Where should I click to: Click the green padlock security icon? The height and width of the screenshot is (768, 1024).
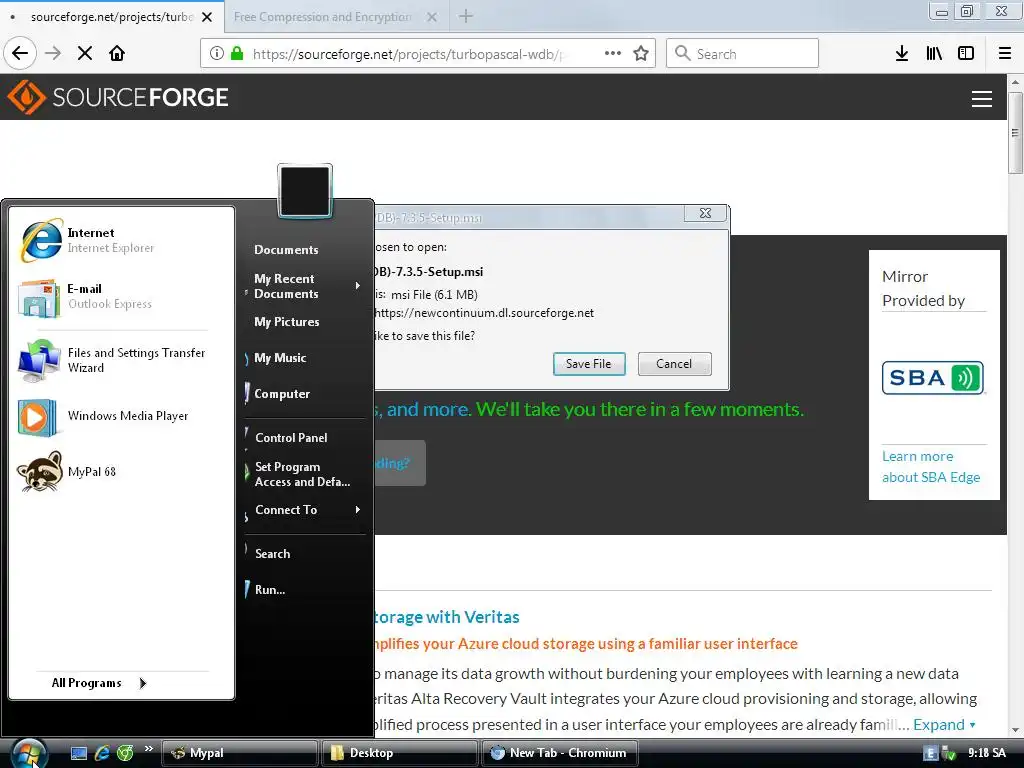coord(237,54)
